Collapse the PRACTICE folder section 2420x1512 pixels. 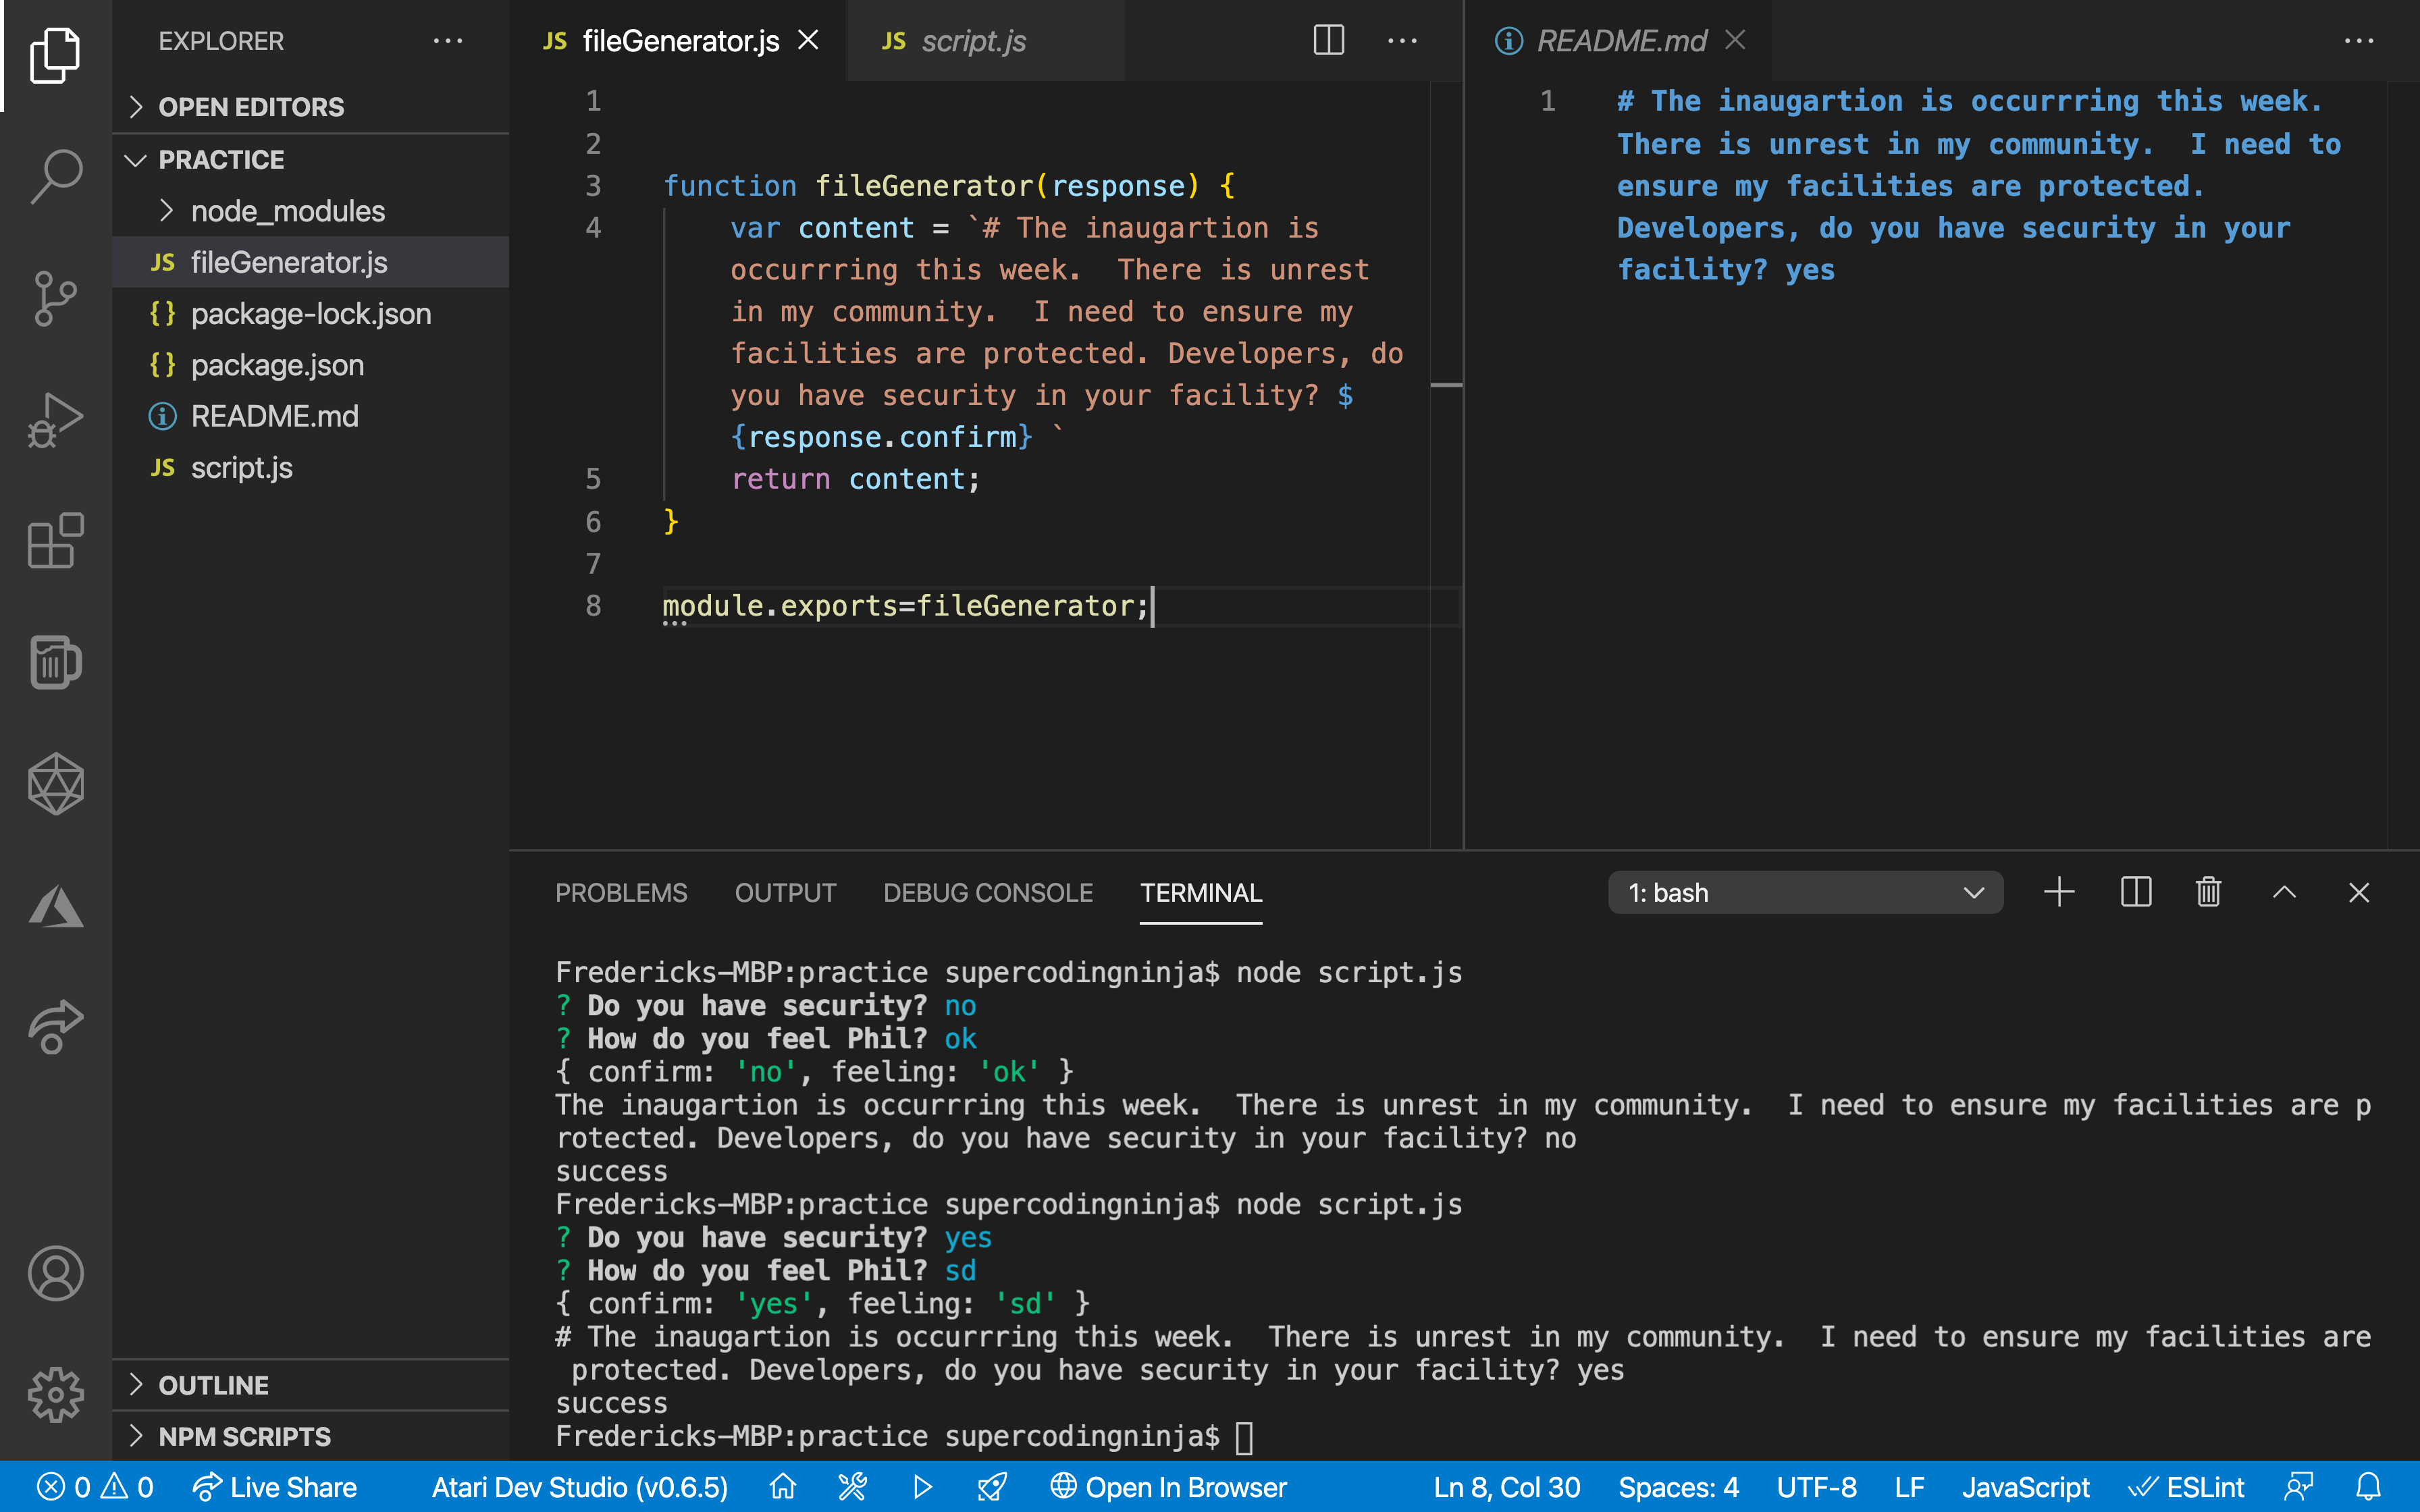pos(310,160)
